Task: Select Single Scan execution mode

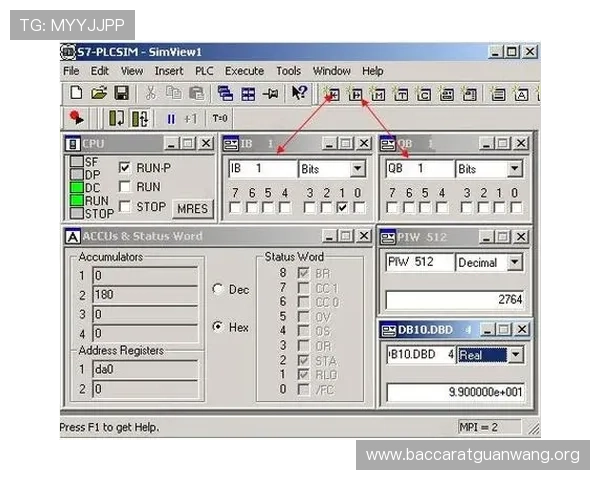Action: click(x=117, y=118)
